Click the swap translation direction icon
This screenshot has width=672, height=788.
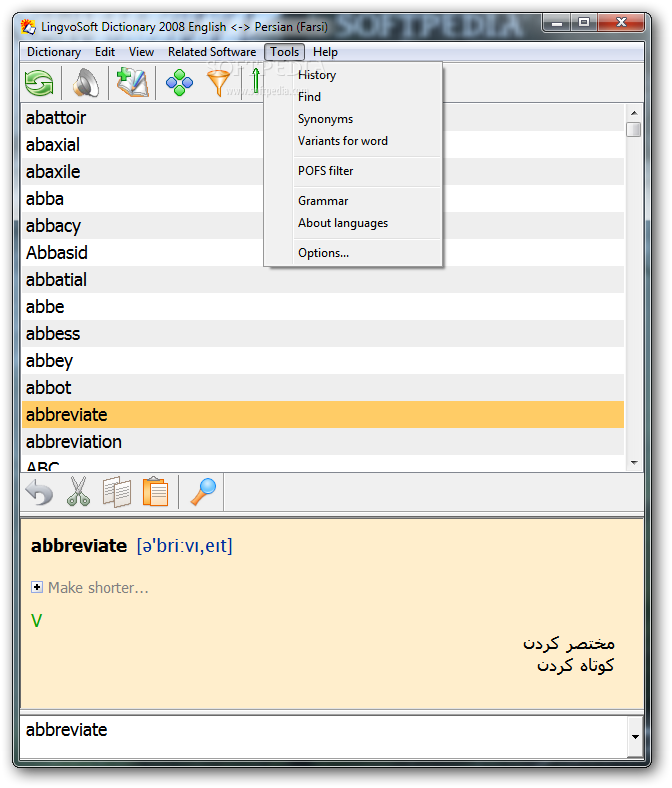[x=39, y=83]
